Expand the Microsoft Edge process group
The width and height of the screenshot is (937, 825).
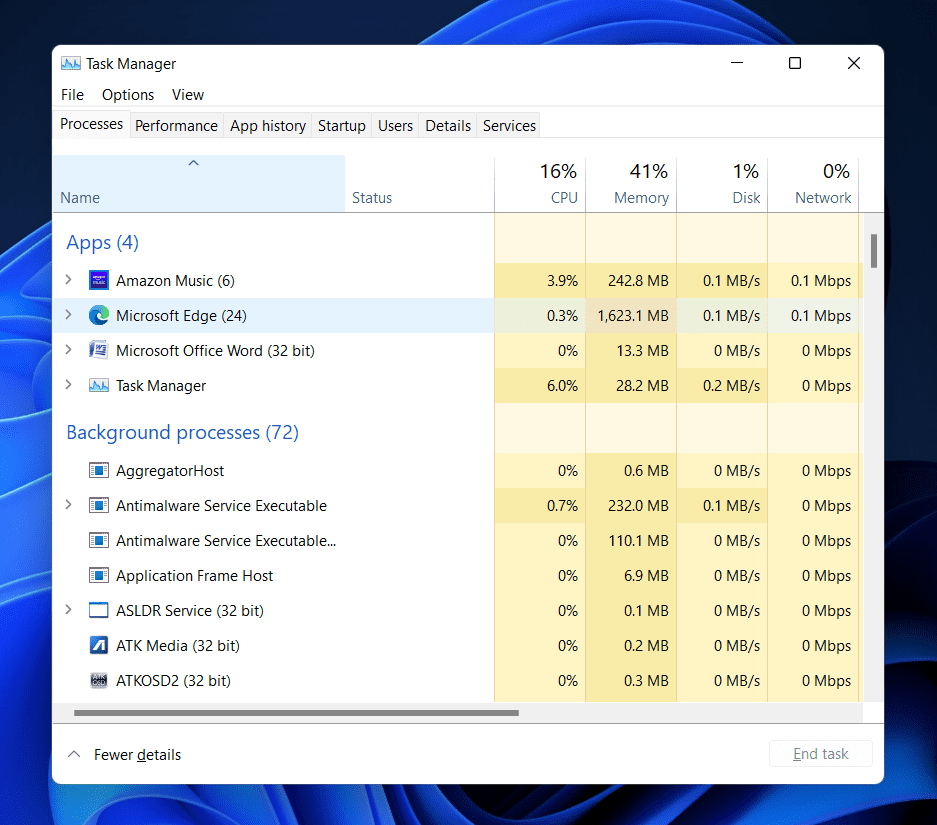tap(68, 316)
